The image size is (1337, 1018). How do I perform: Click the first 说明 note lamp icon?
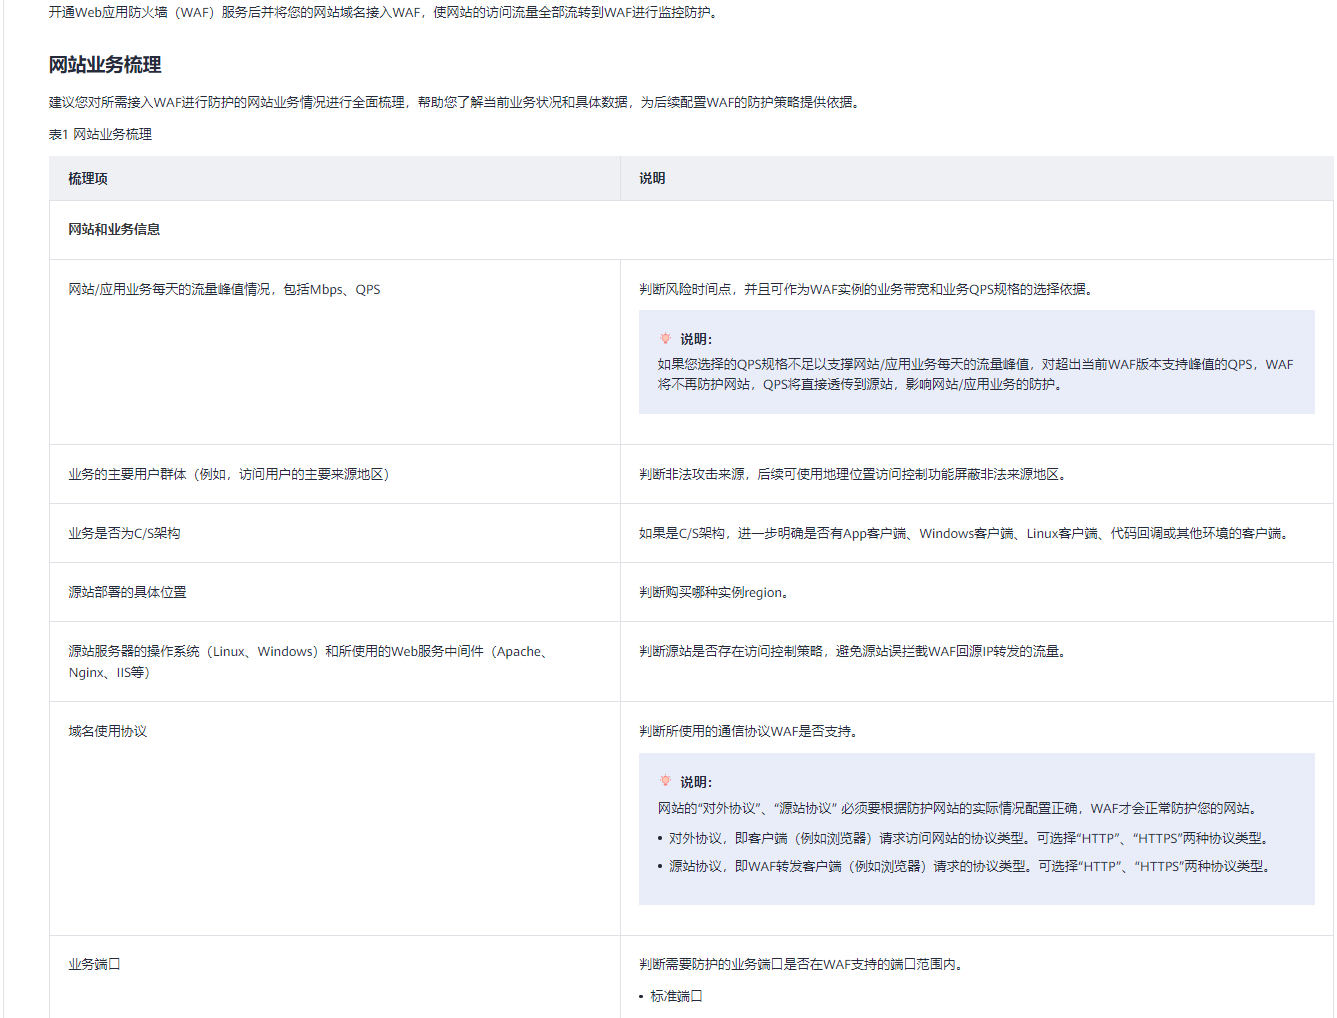click(x=665, y=338)
